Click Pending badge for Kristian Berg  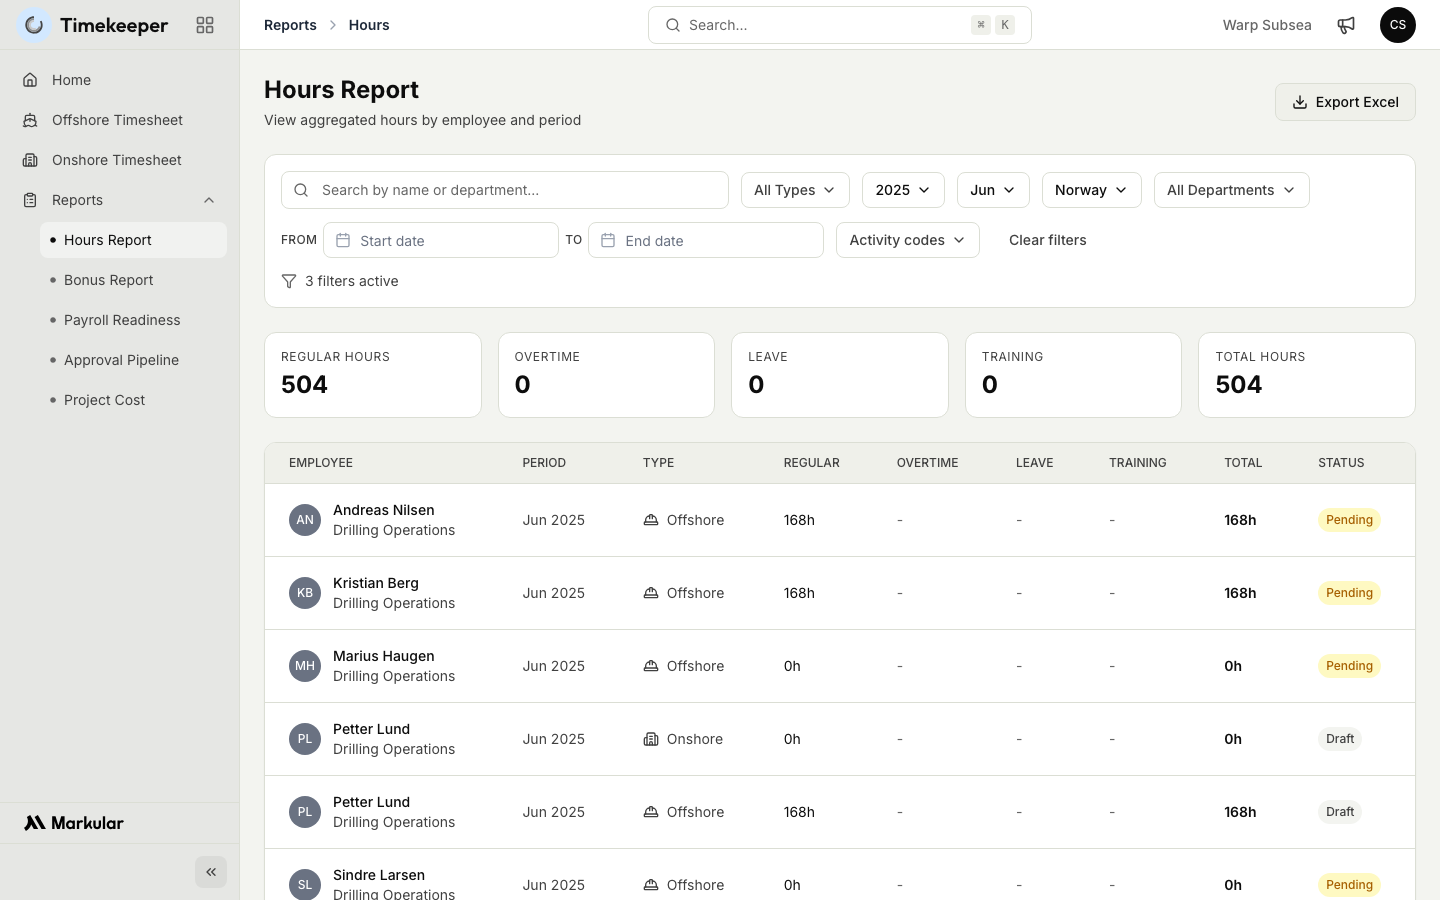(x=1349, y=593)
